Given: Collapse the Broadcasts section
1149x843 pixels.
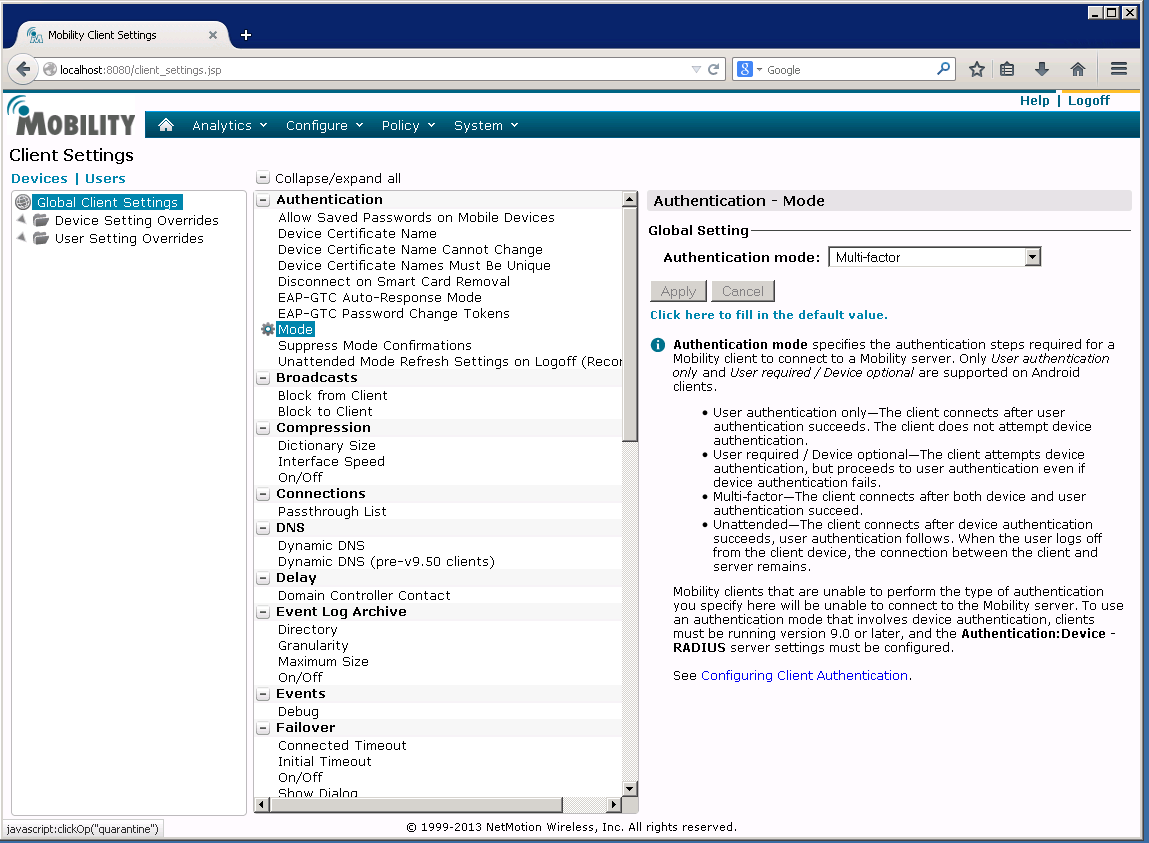Looking at the screenshot, I should coord(264,378).
